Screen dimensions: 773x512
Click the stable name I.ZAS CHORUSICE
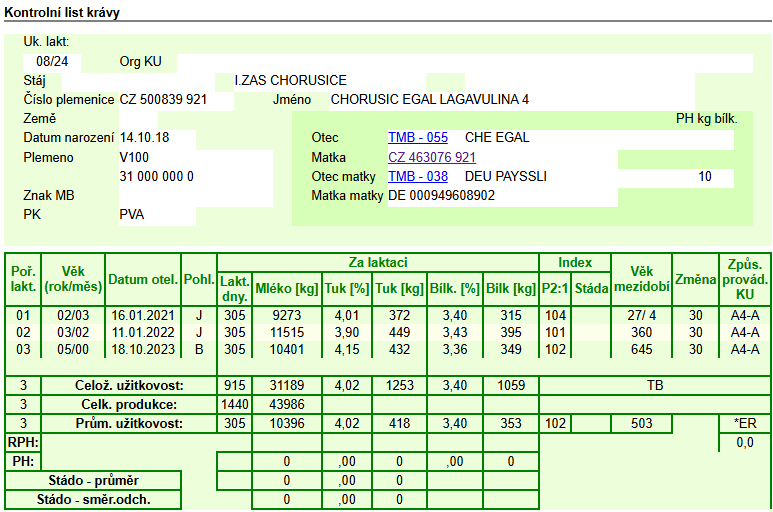click(x=290, y=80)
